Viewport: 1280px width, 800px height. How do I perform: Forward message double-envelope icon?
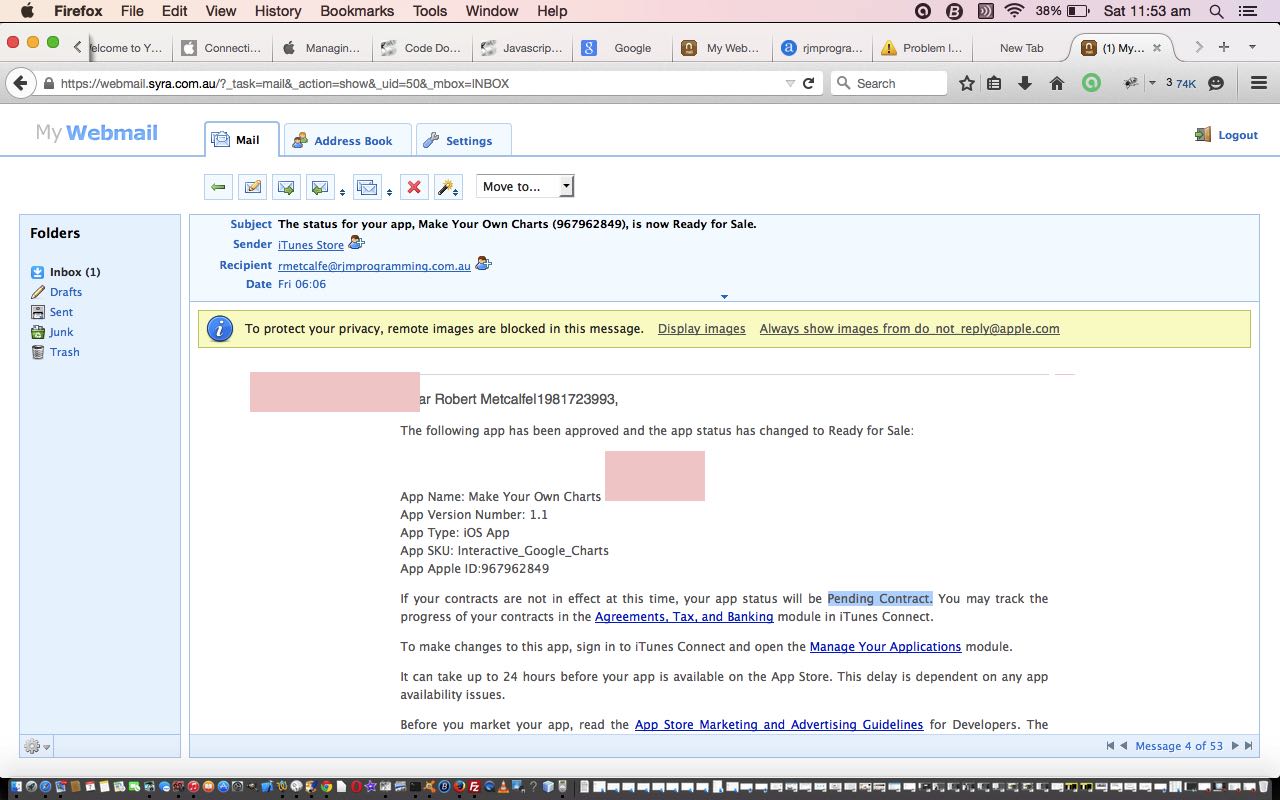point(367,187)
